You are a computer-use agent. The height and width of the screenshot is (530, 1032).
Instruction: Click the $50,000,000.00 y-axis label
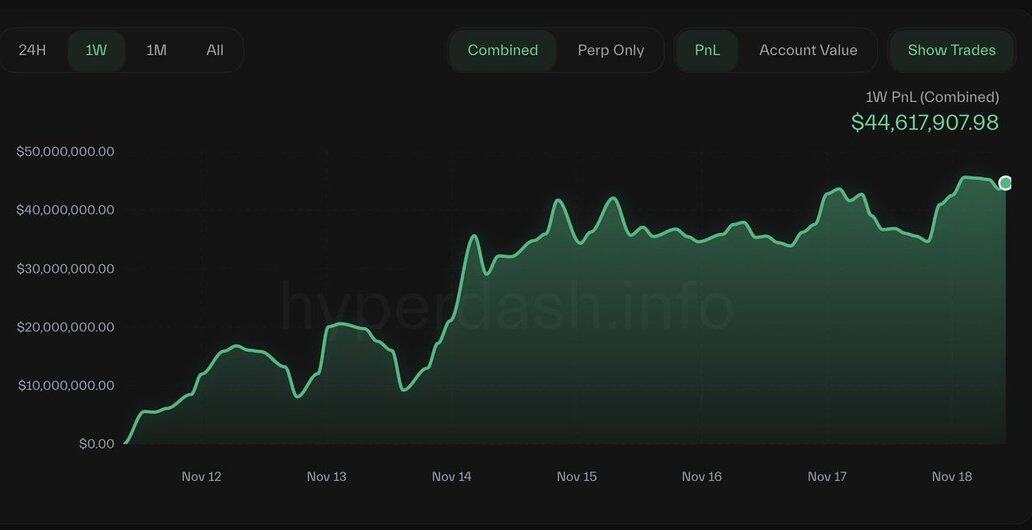[65, 152]
